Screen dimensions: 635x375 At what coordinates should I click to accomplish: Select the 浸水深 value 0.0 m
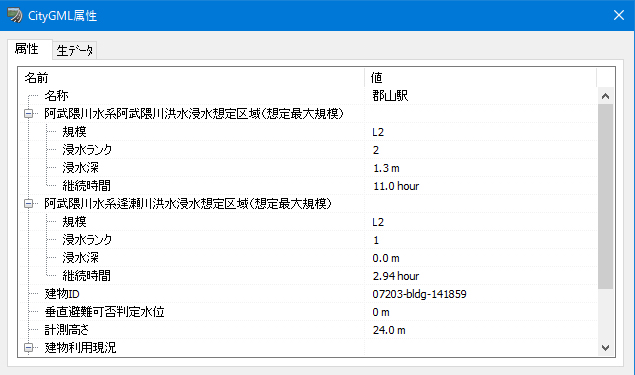(x=386, y=258)
